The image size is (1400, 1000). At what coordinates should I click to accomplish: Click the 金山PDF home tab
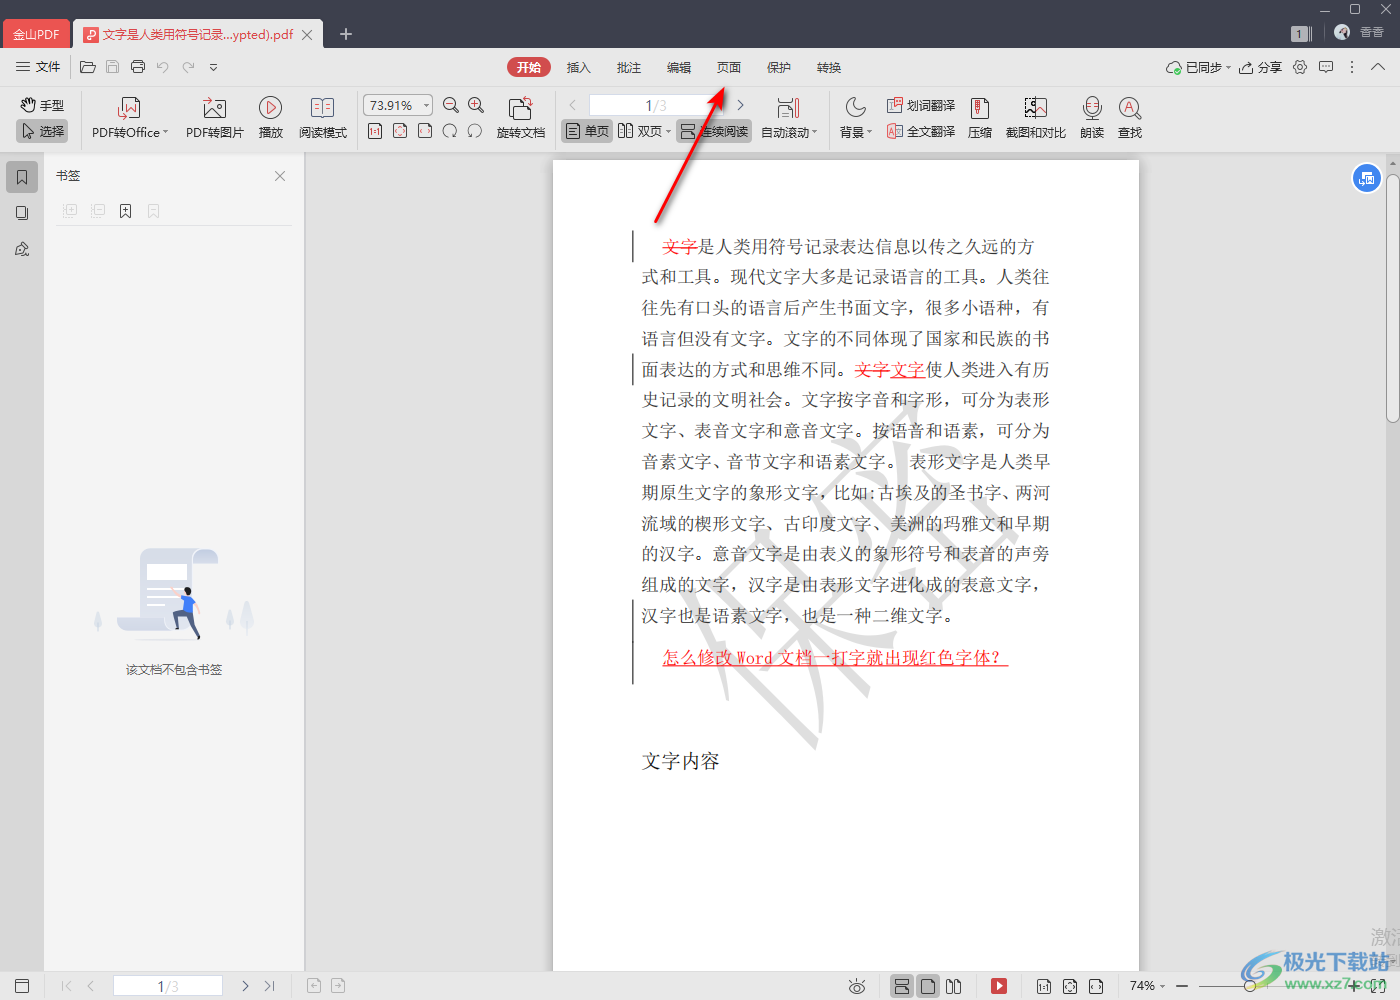point(36,34)
